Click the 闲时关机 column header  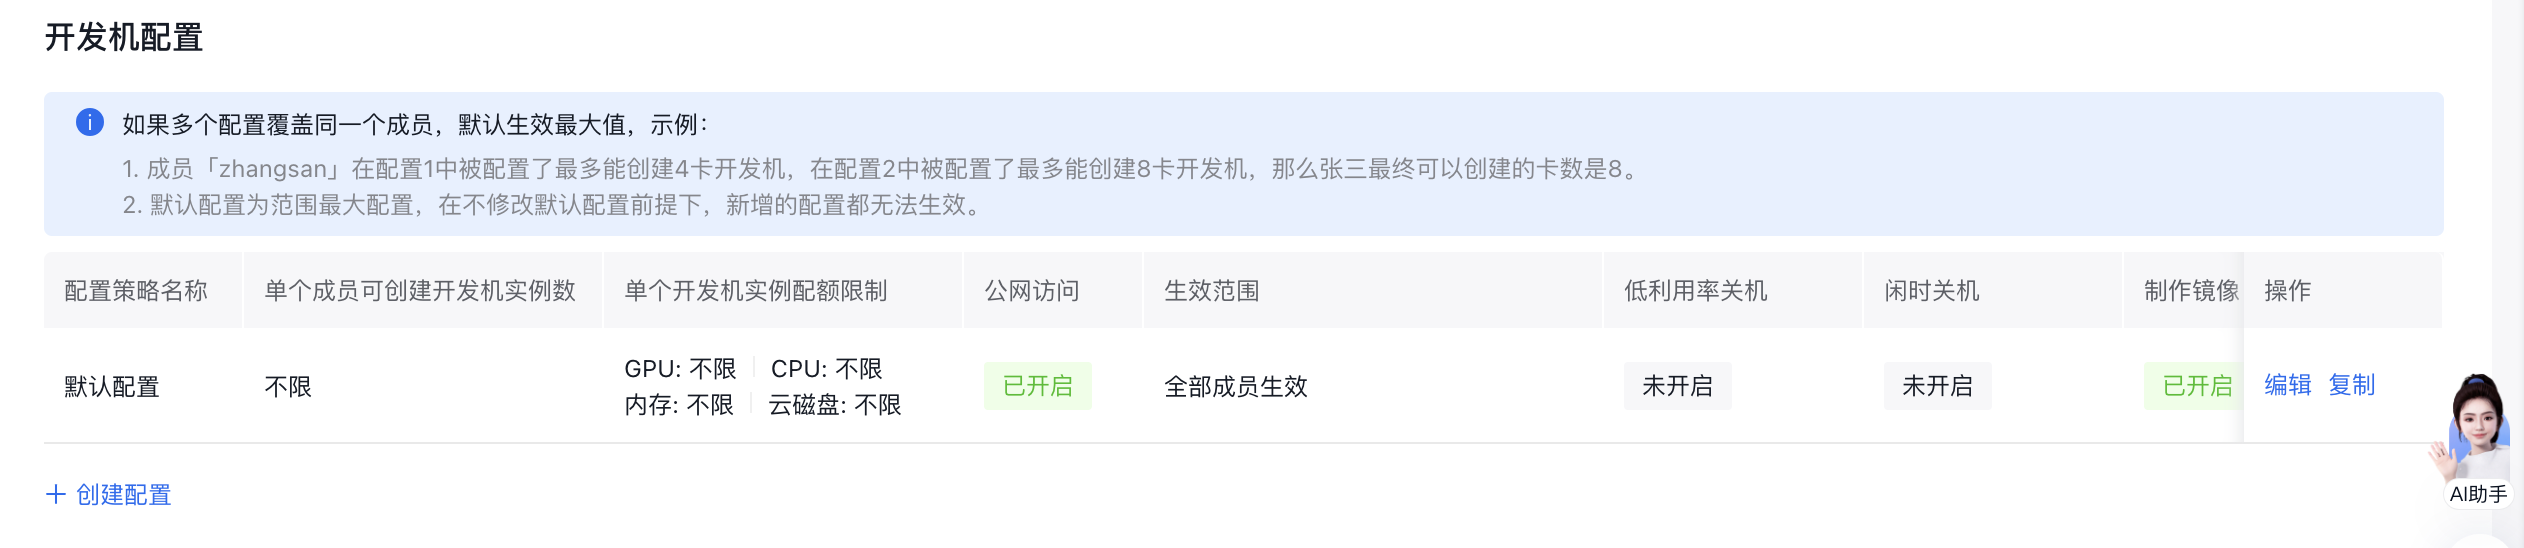[1931, 291]
